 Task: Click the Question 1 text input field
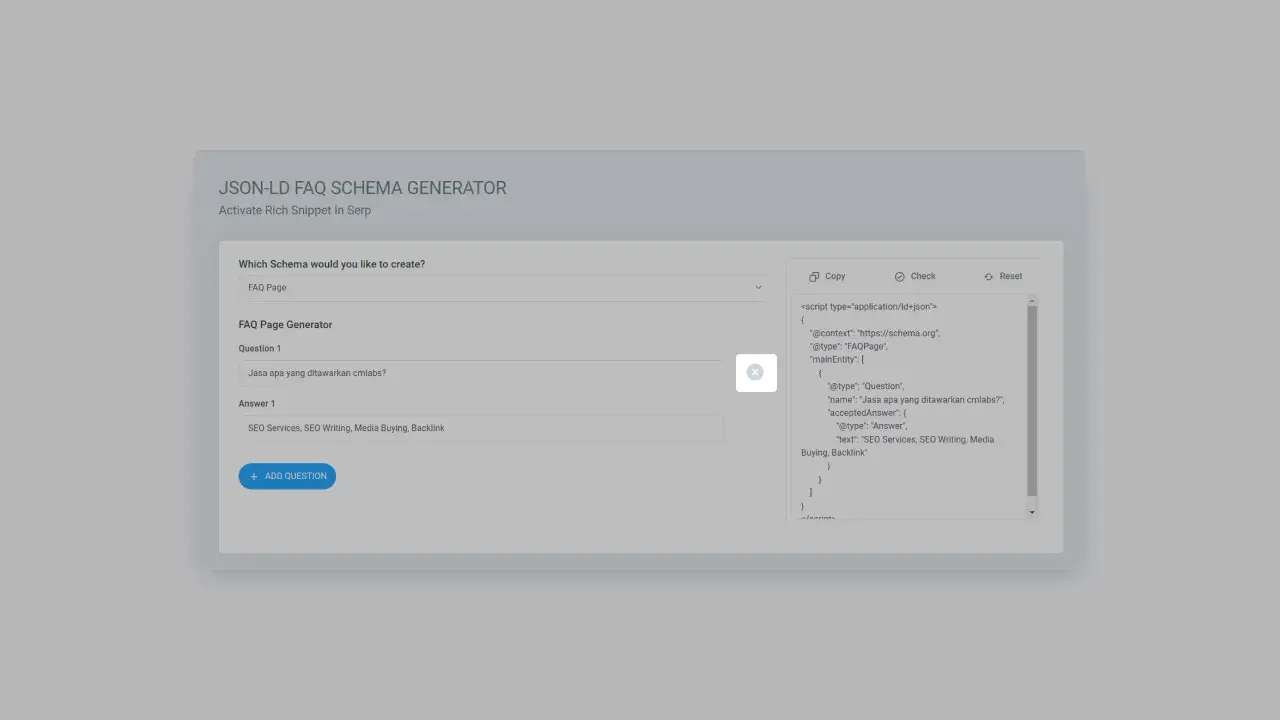pyautogui.click(x=480, y=372)
